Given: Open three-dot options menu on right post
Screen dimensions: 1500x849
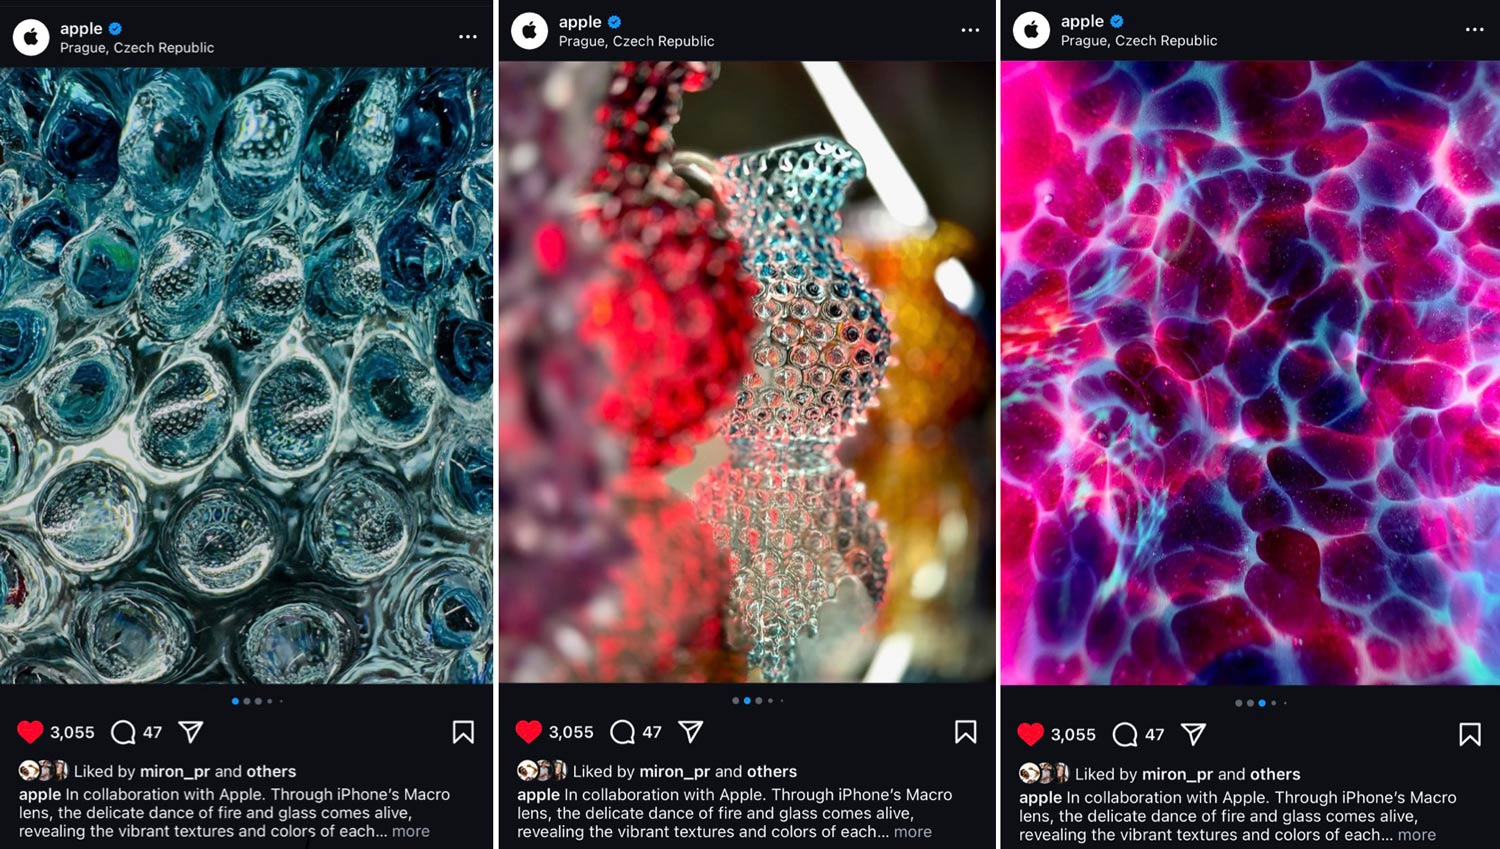Looking at the screenshot, I should click(1474, 30).
